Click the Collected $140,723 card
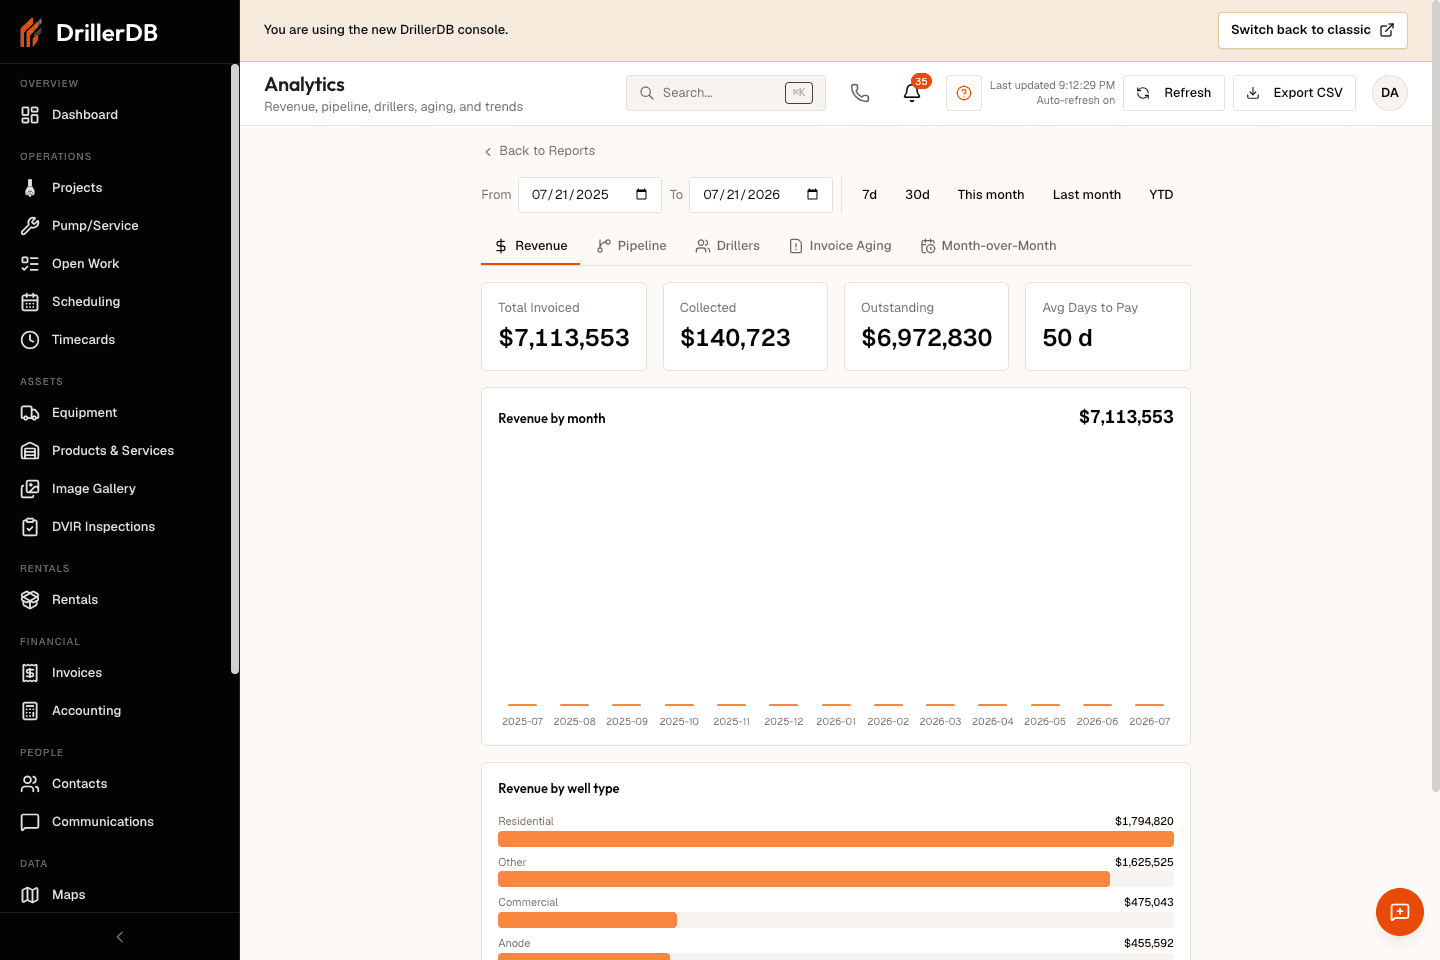 [745, 327]
